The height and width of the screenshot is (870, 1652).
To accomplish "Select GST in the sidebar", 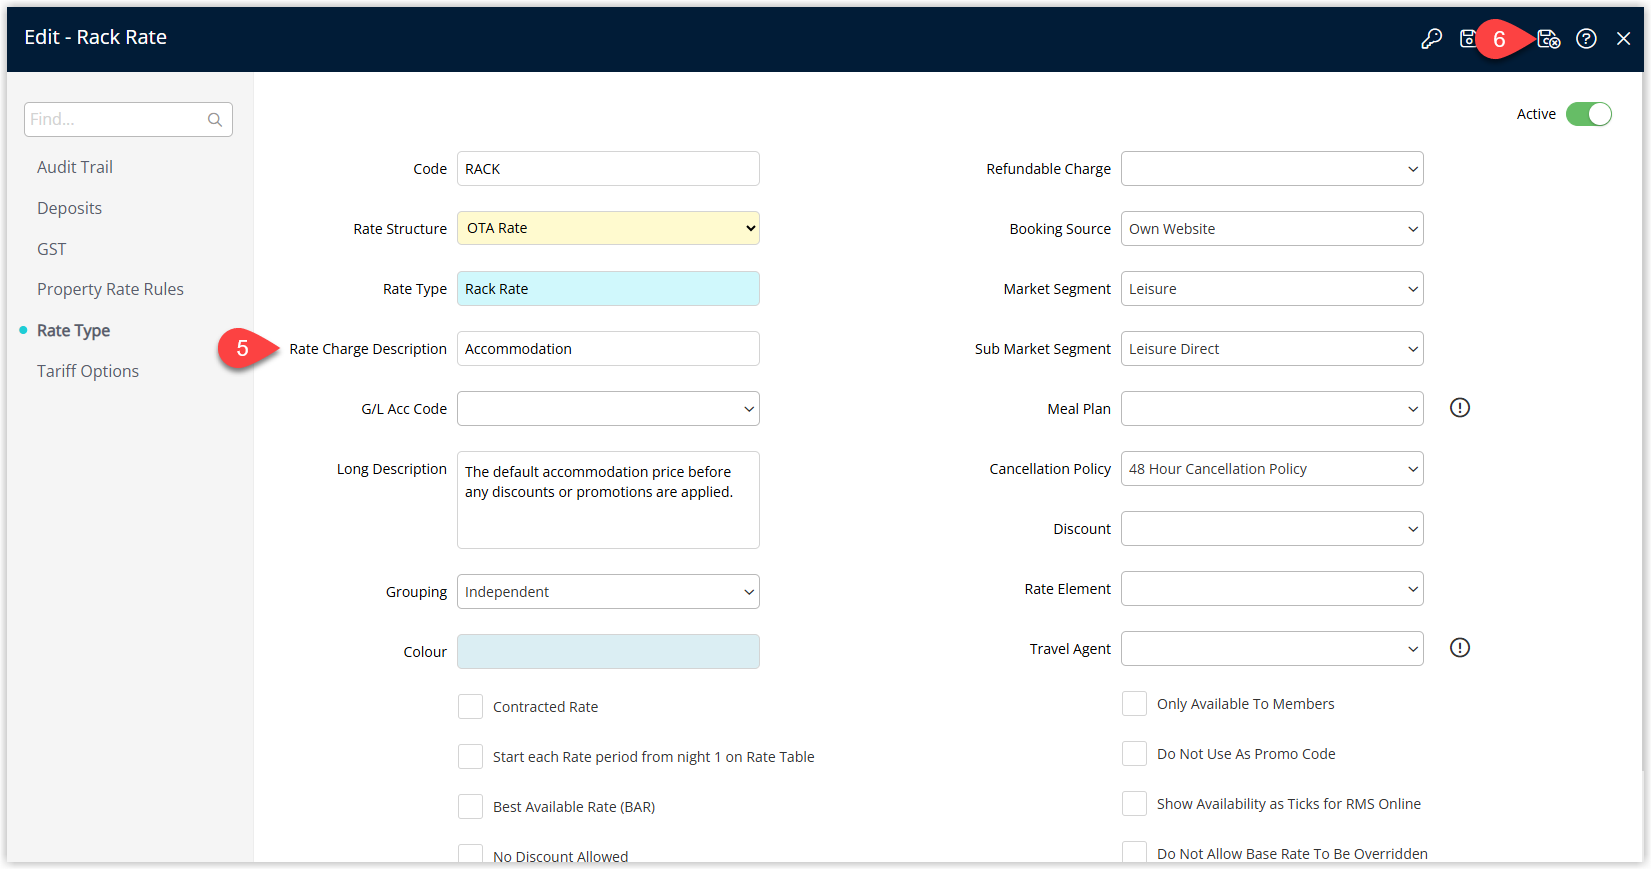I will [x=51, y=249].
